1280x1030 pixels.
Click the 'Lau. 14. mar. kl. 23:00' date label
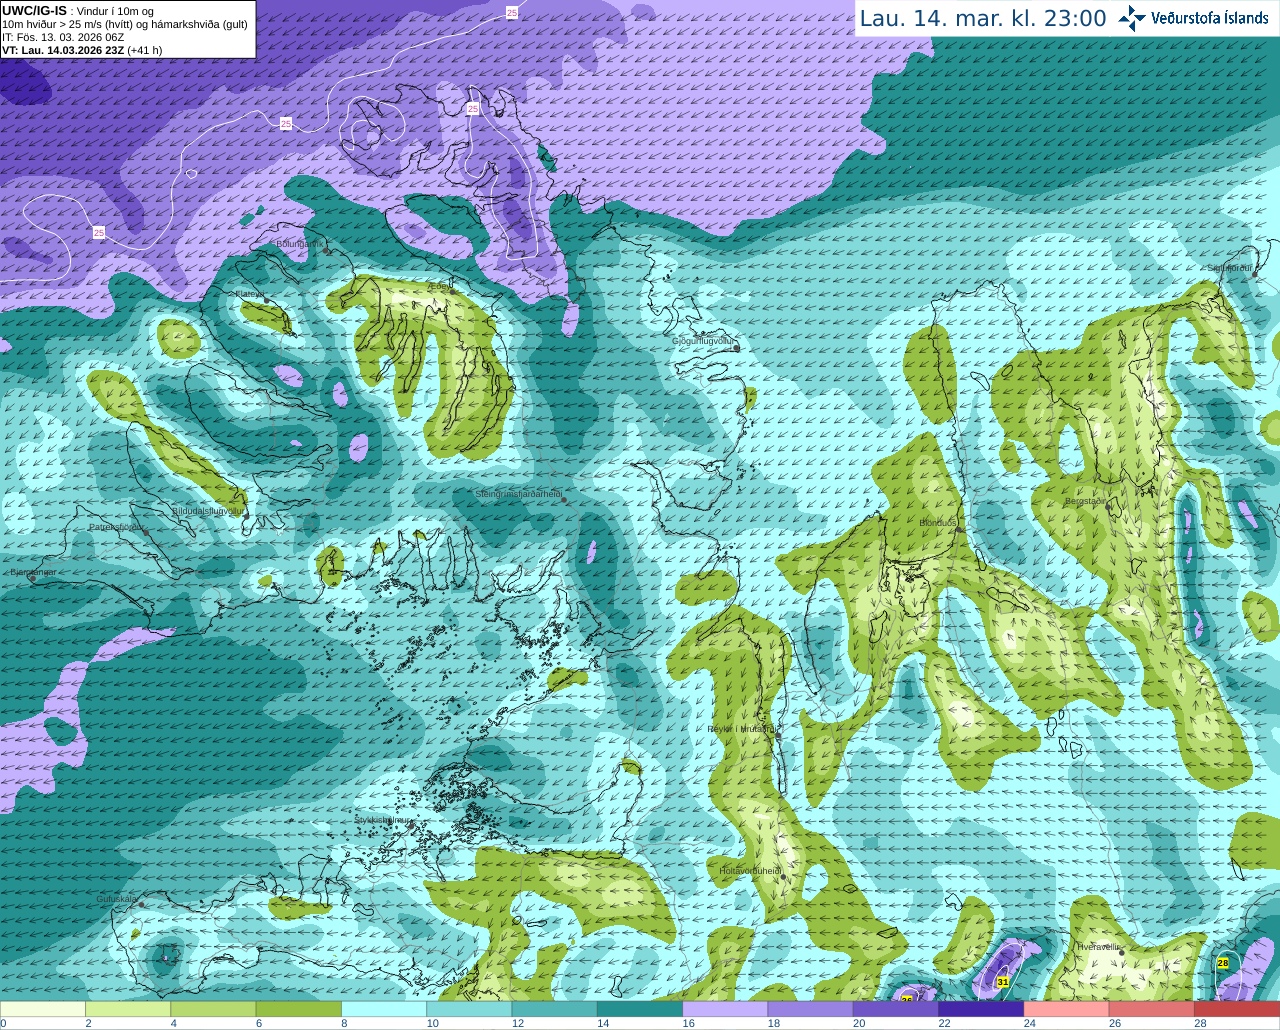tap(983, 18)
